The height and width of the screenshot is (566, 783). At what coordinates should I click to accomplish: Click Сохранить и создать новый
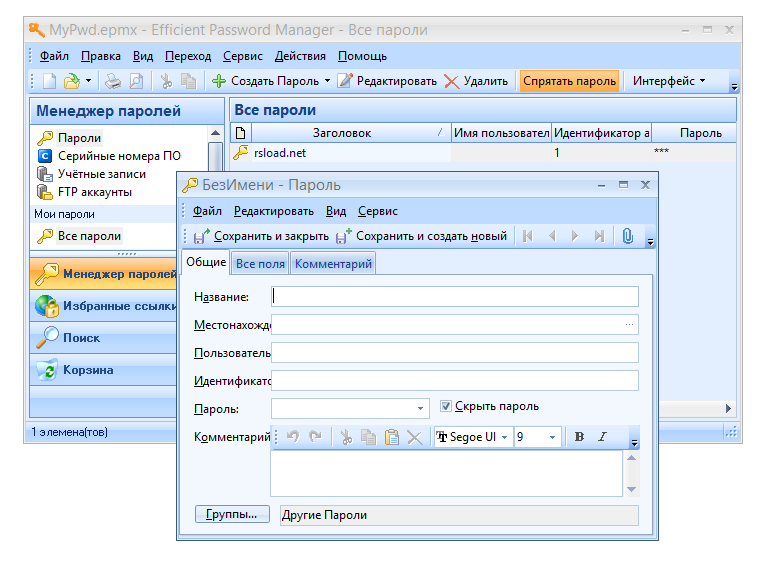pyautogui.click(x=421, y=236)
